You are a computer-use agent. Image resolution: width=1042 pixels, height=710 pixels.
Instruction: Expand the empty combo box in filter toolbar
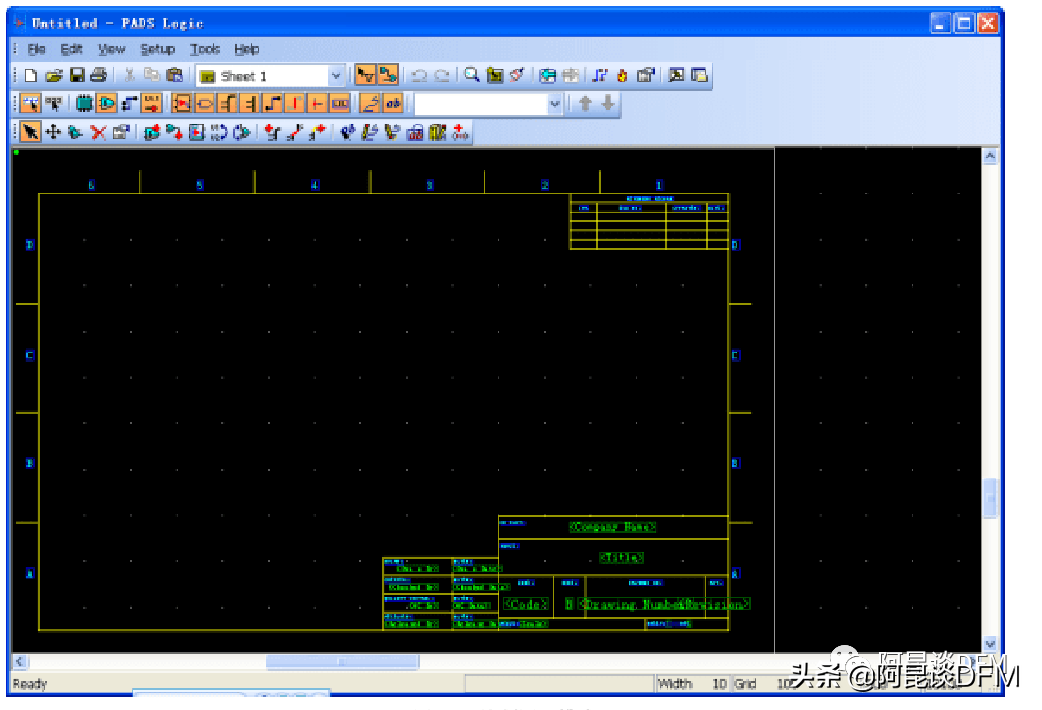[x=555, y=104]
